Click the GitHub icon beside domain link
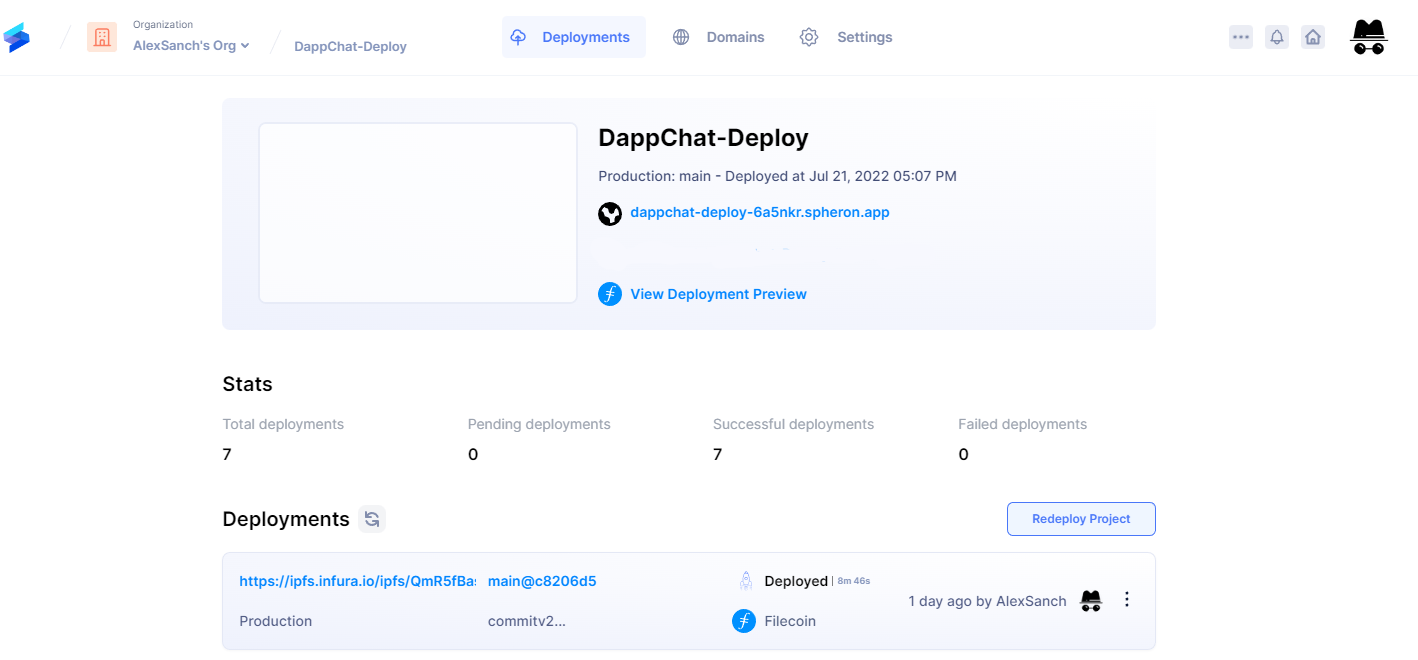1418x660 pixels. pos(610,213)
